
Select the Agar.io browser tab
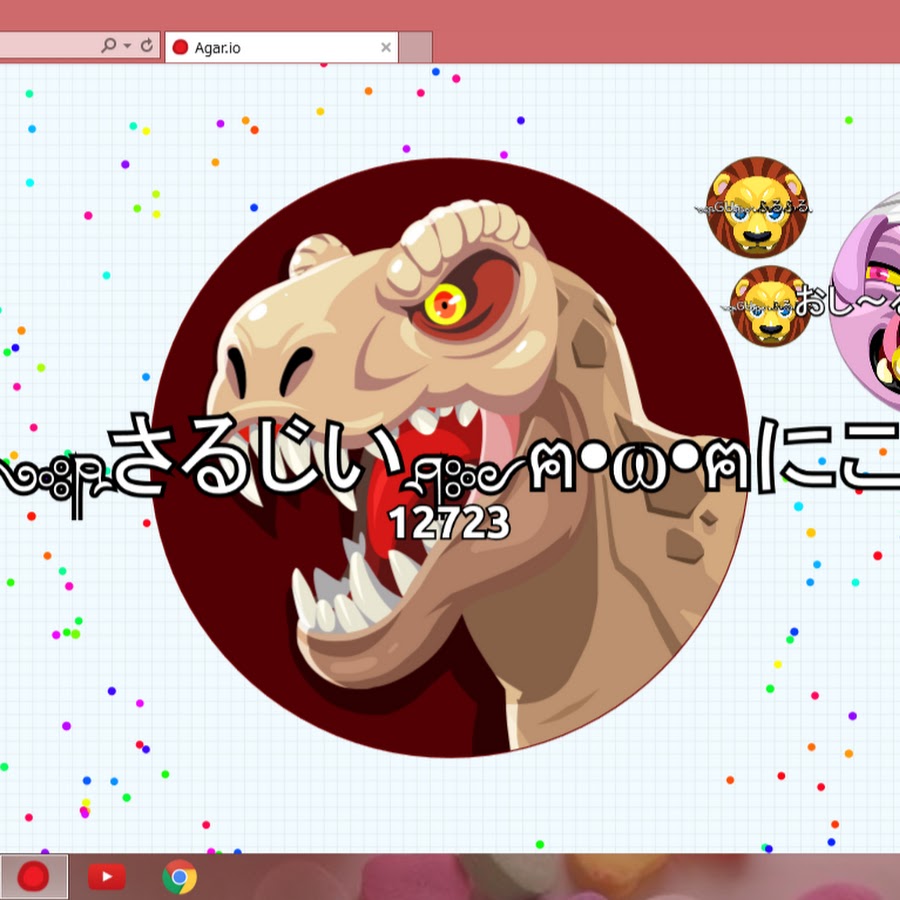tap(281, 47)
